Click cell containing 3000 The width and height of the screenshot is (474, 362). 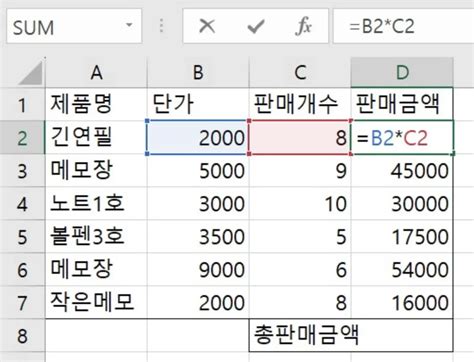click(x=198, y=203)
